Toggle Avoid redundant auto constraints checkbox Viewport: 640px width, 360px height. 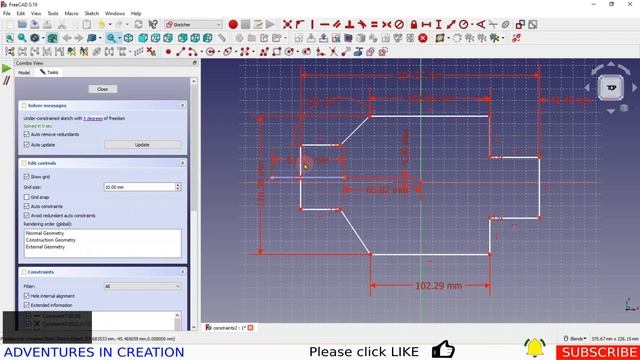coord(27,216)
